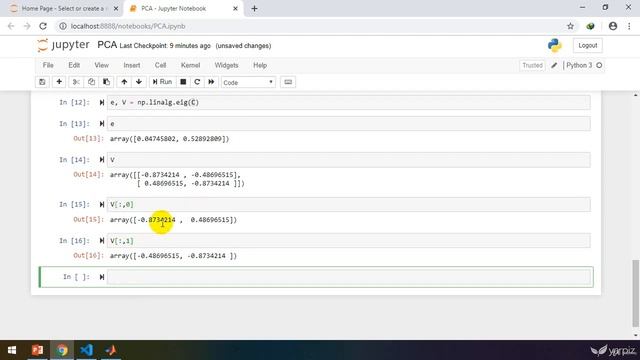Open the Windows Start menu
Image resolution: width=640 pixels, height=360 pixels.
(12, 350)
